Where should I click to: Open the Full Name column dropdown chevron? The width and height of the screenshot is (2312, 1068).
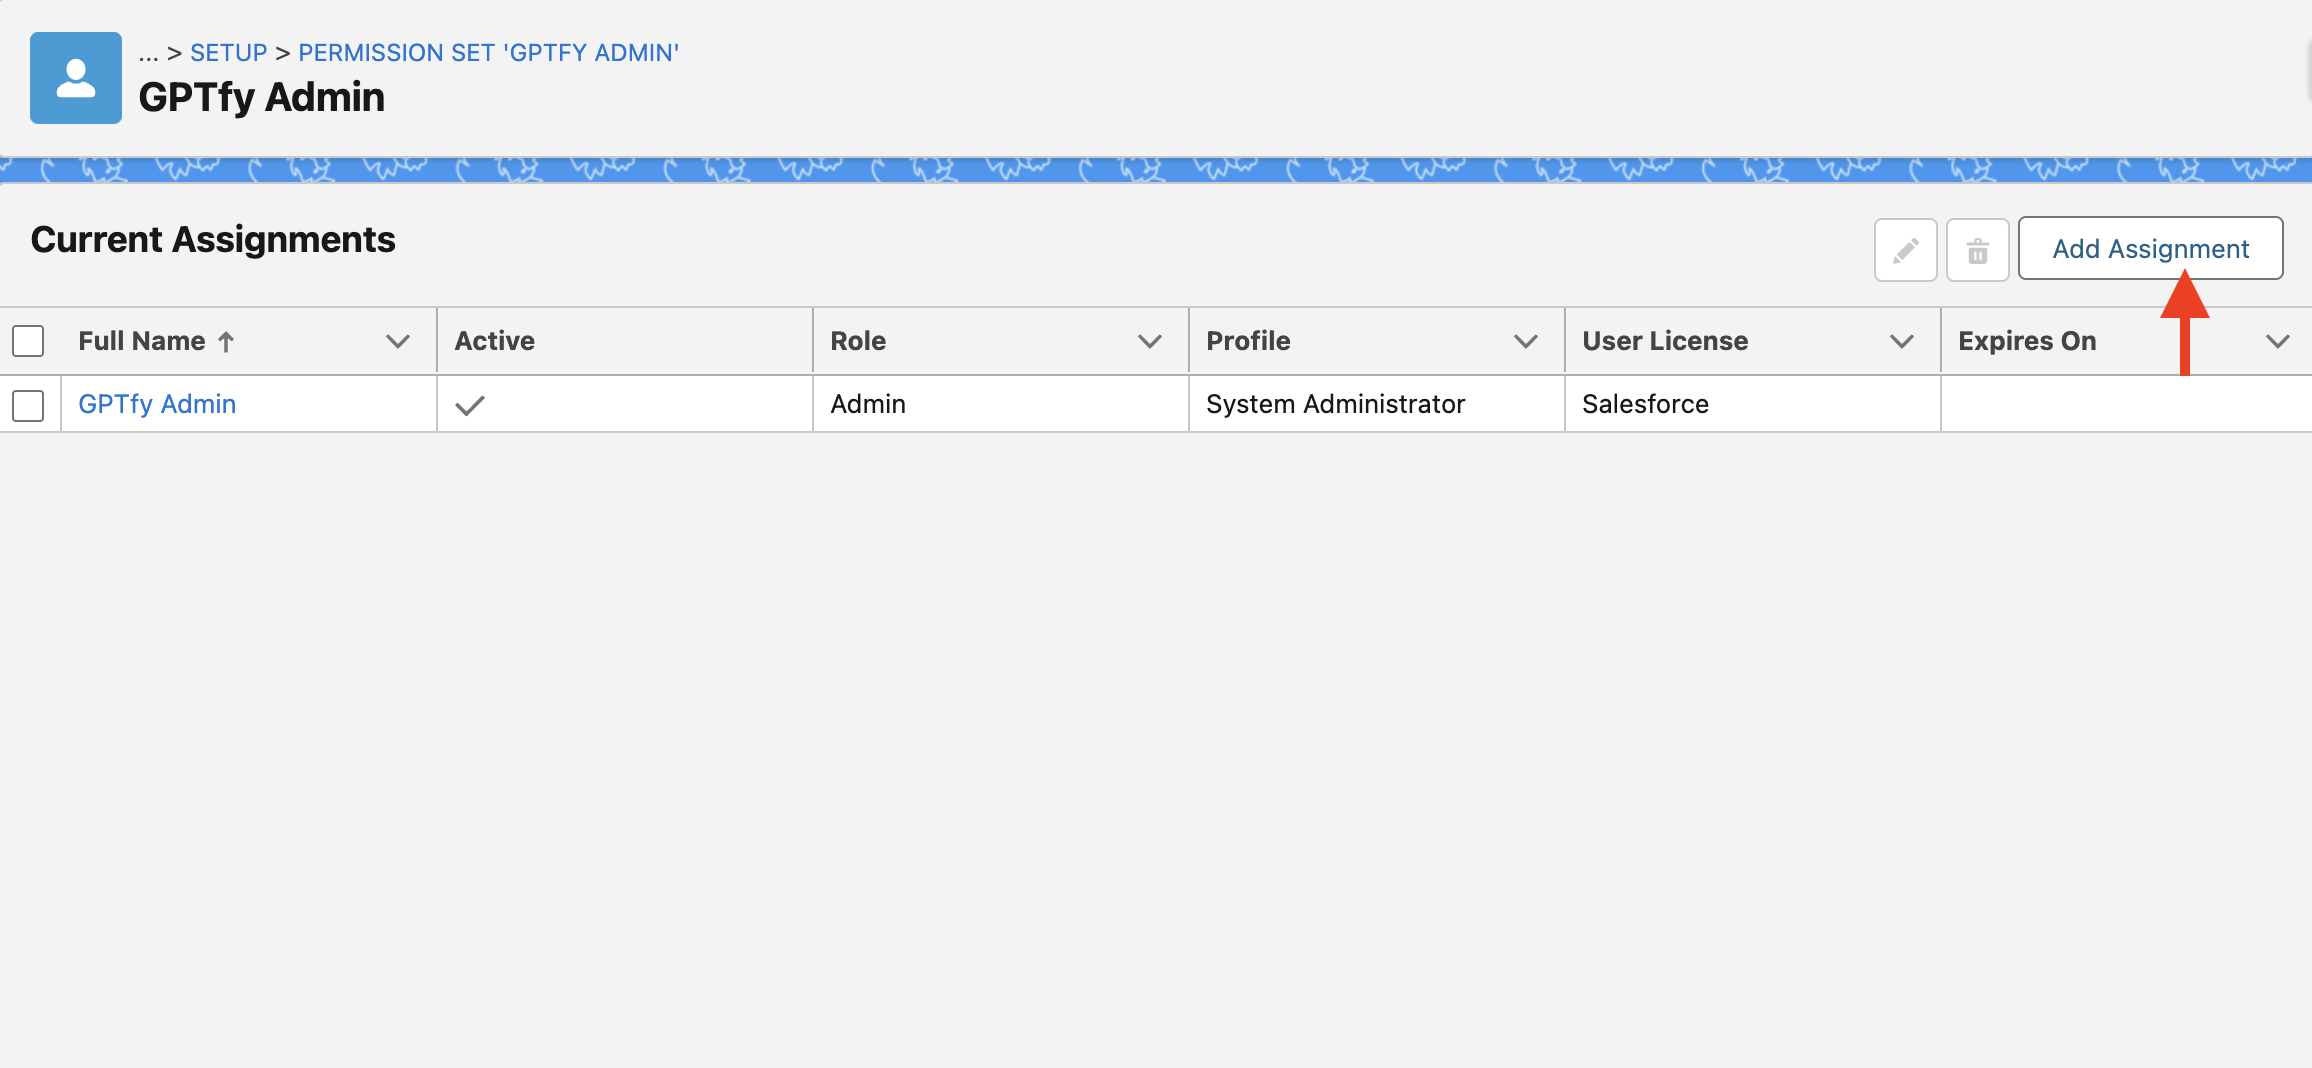(x=398, y=342)
